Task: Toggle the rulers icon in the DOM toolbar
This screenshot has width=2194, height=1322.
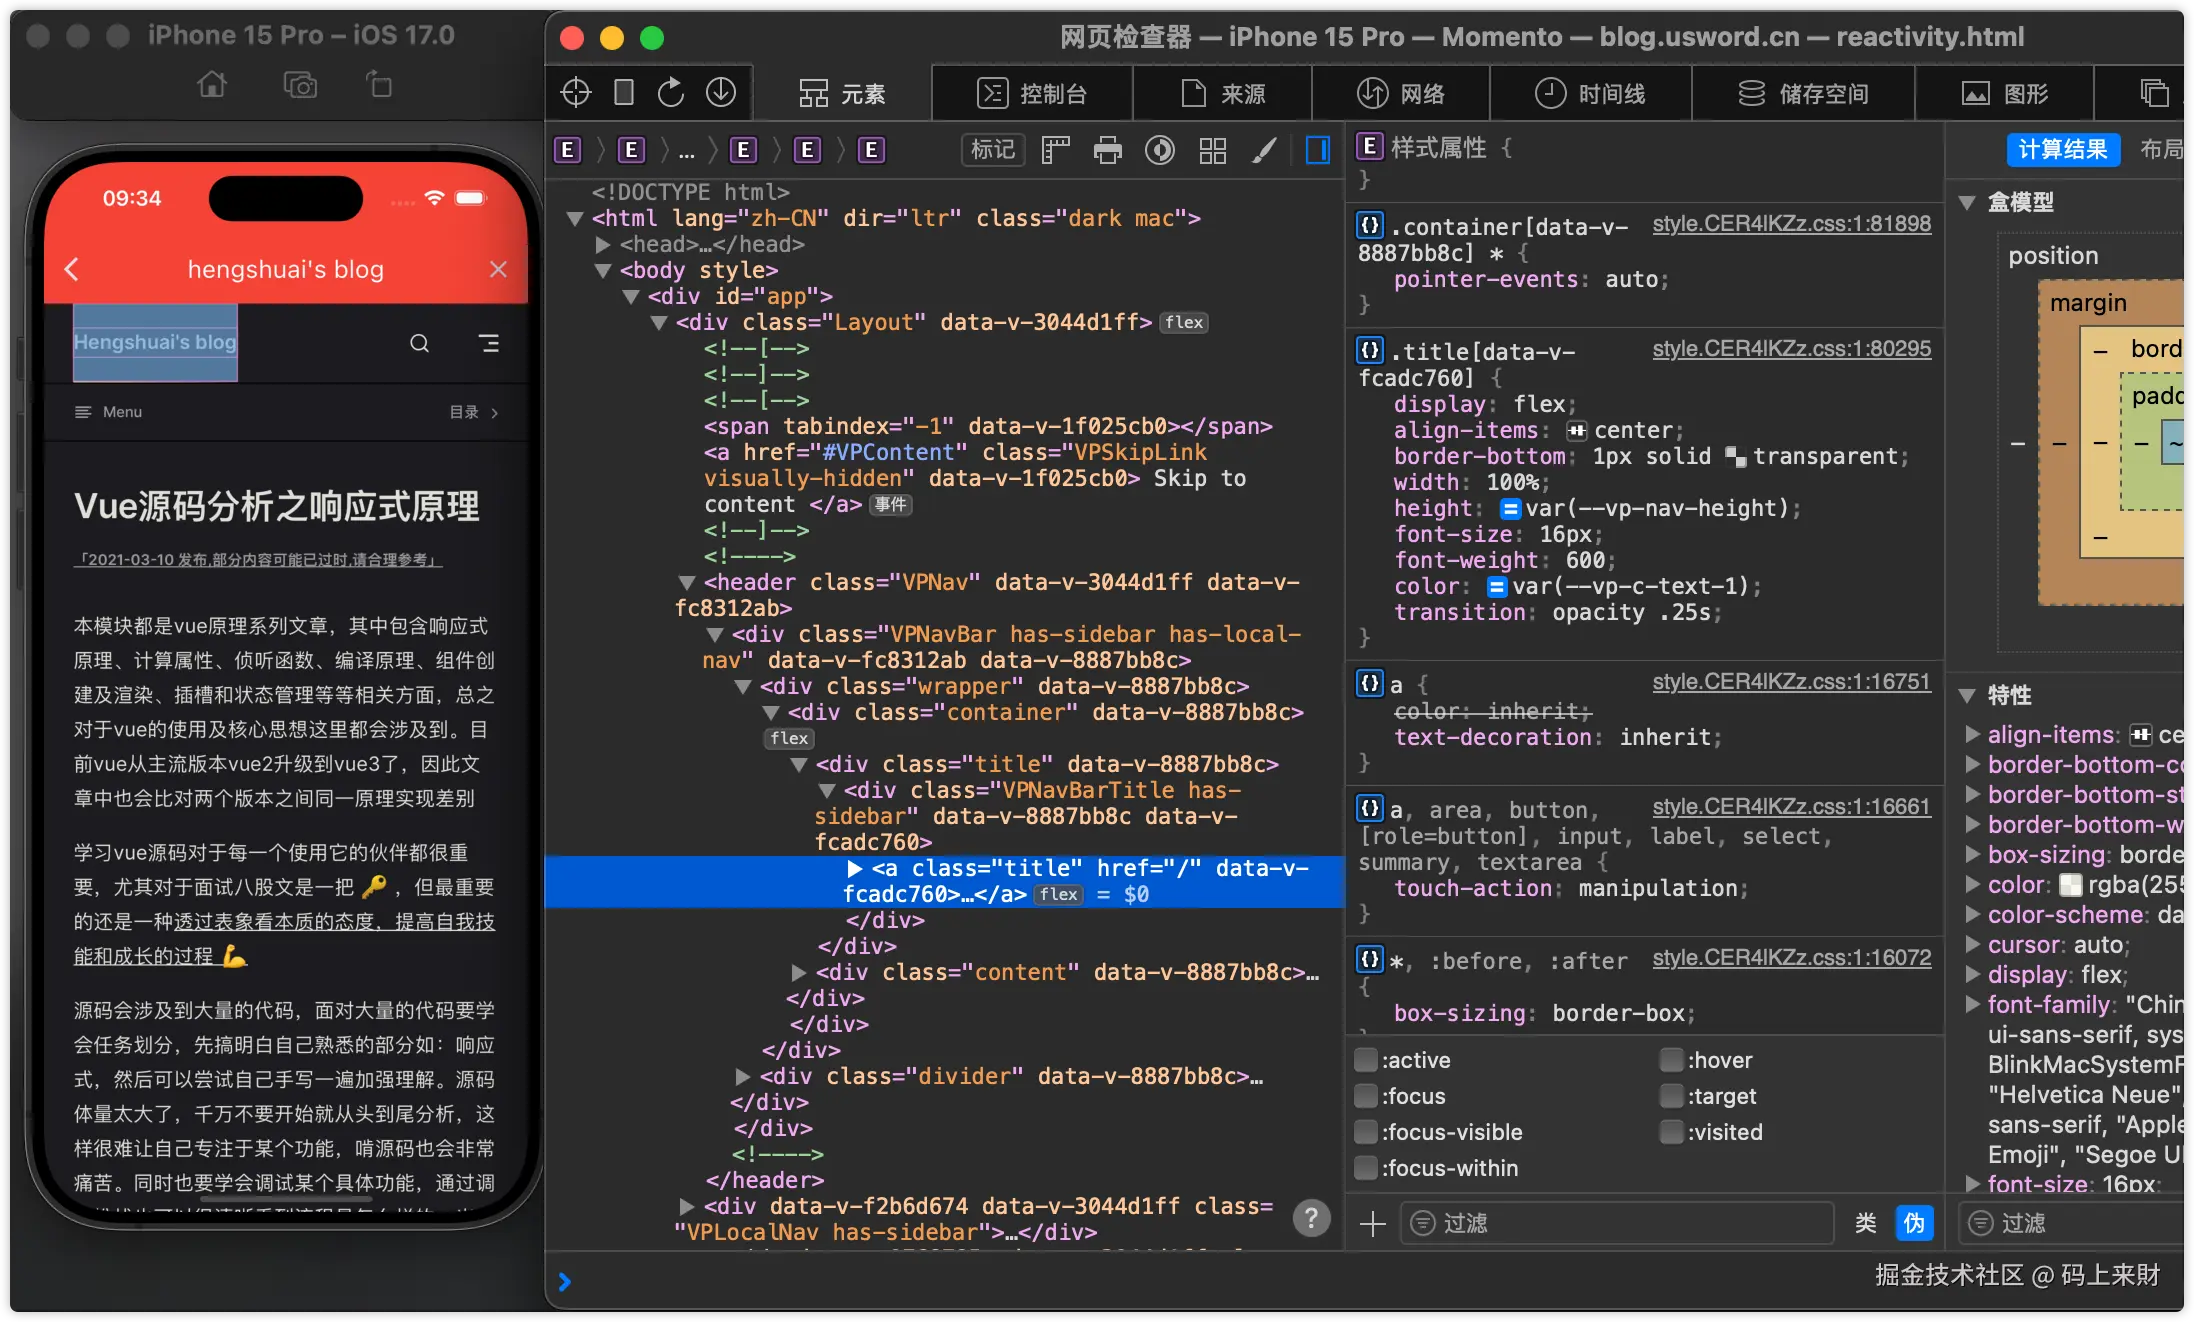Action: tap(1055, 150)
